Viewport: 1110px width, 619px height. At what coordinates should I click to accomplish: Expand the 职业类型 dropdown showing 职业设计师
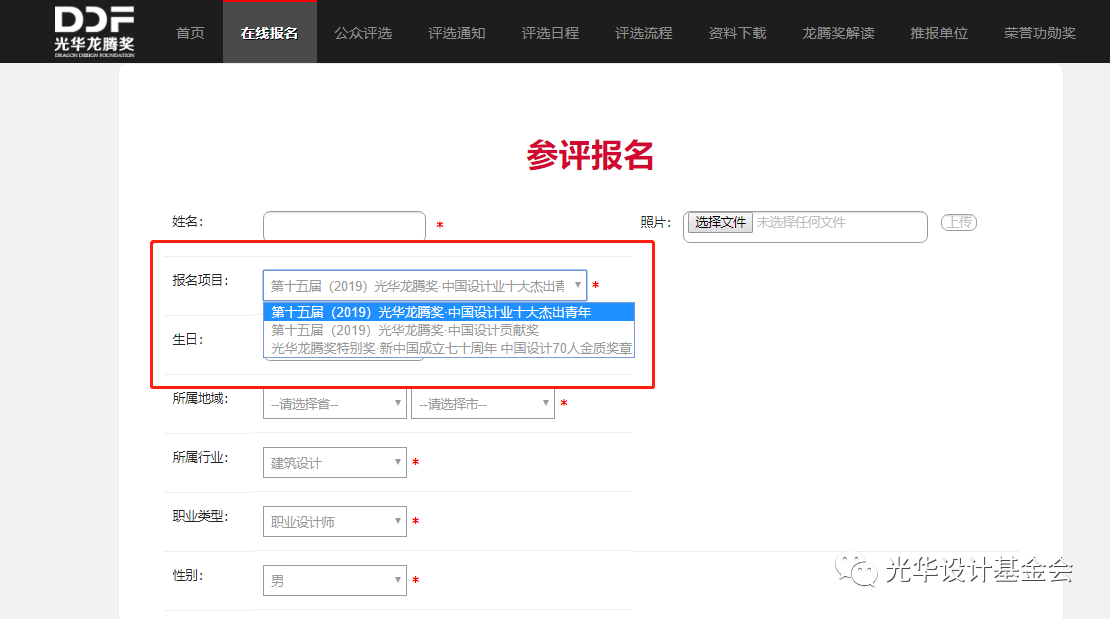[x=335, y=521]
